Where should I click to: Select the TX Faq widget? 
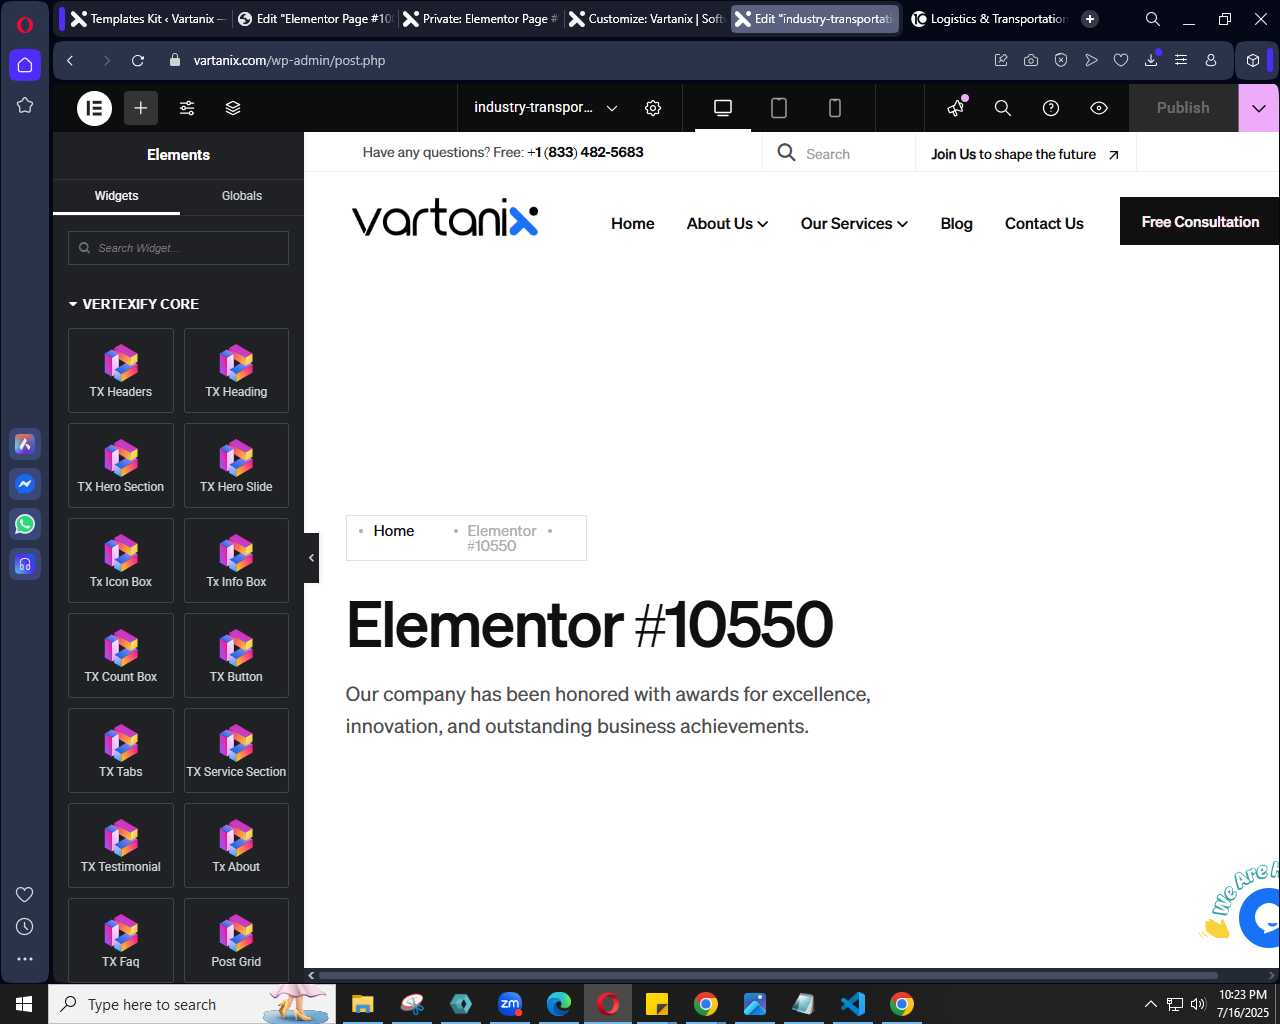[121, 940]
